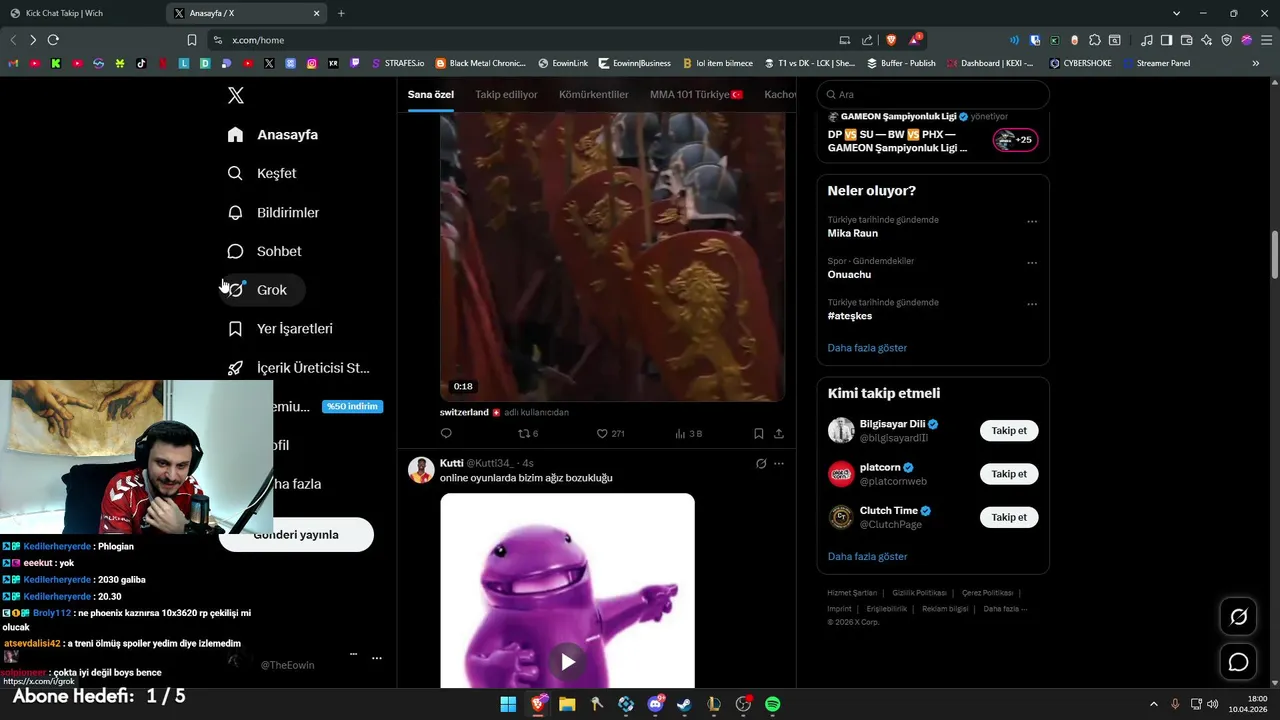Open Kutti's profile avatar
This screenshot has width=1280, height=720.
(x=421, y=470)
